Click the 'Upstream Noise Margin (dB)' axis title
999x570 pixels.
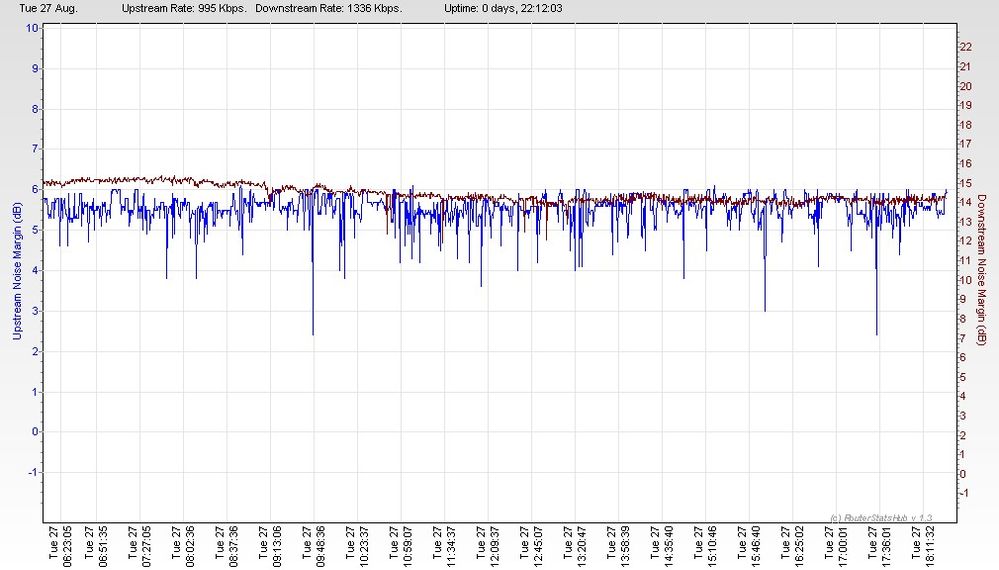[x=17, y=271]
